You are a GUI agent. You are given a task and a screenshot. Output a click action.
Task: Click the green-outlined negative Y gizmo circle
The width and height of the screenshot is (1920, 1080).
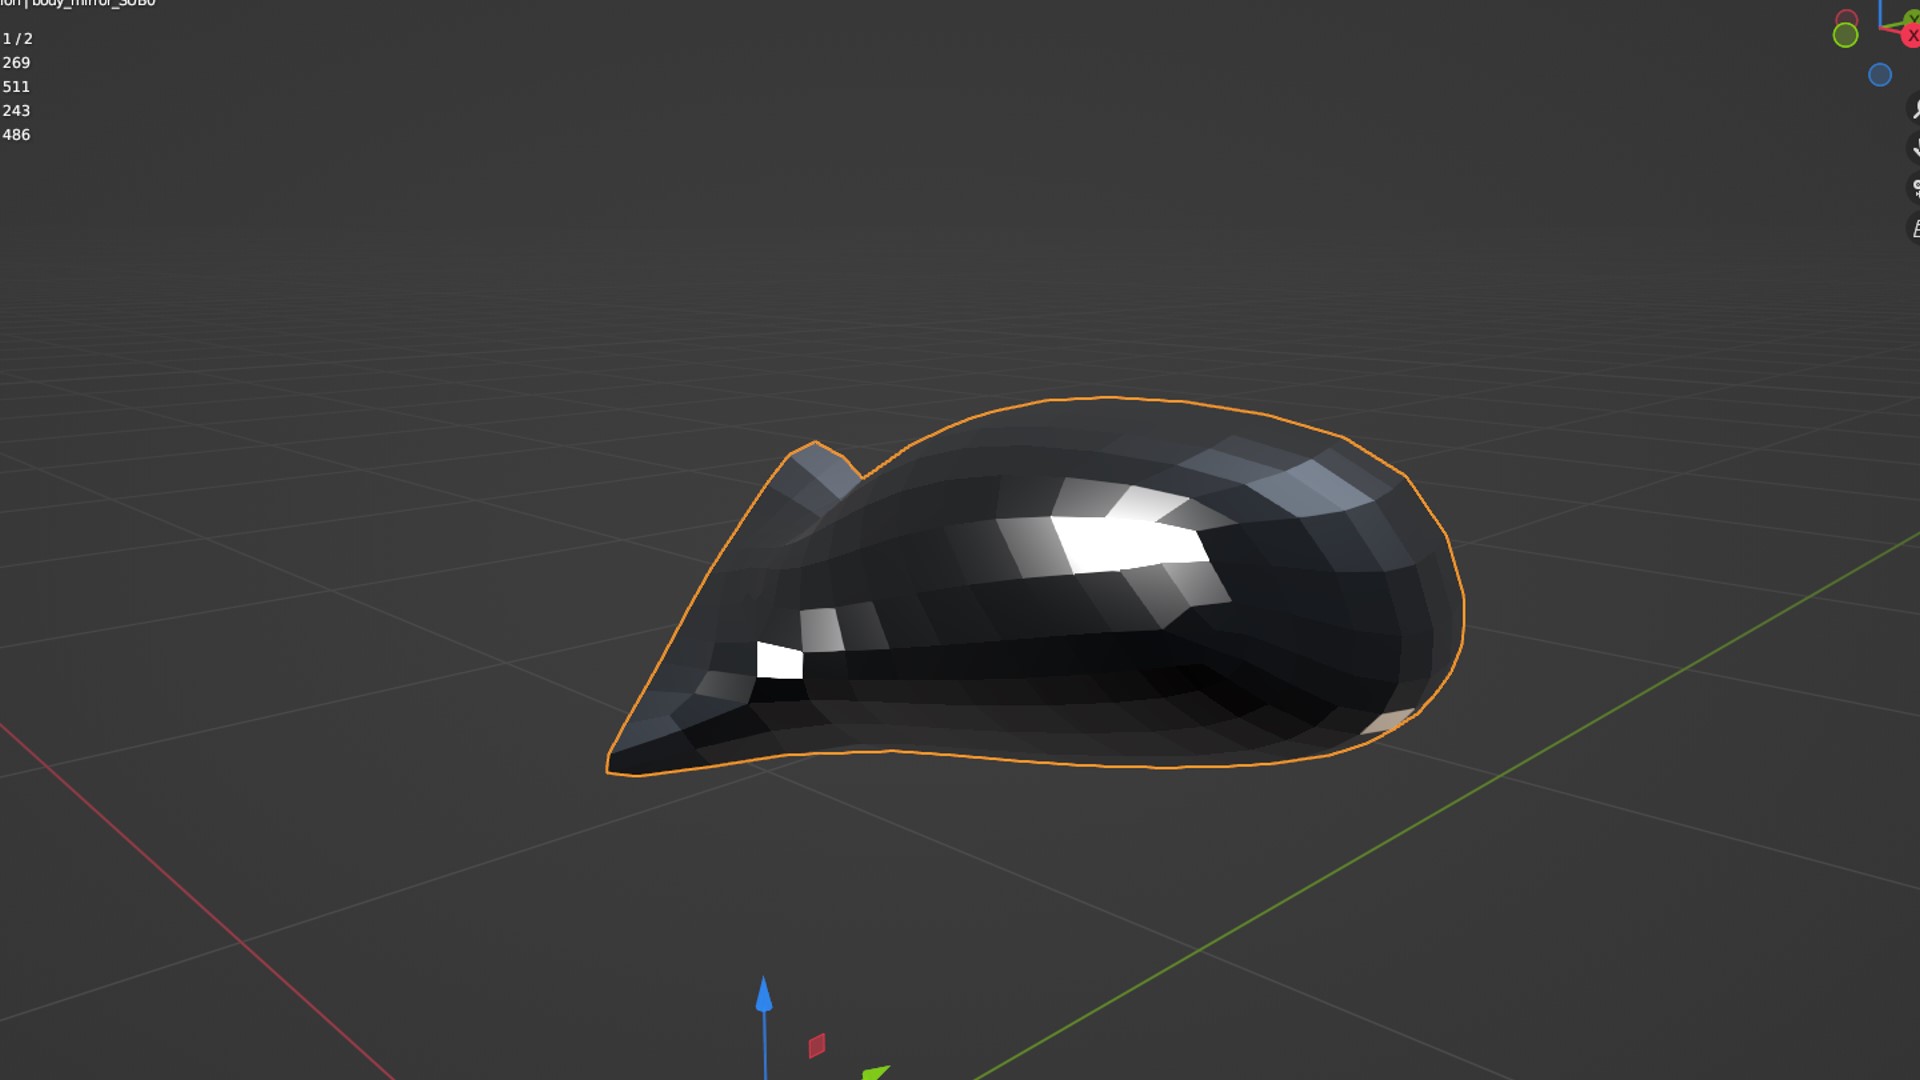coord(1845,36)
